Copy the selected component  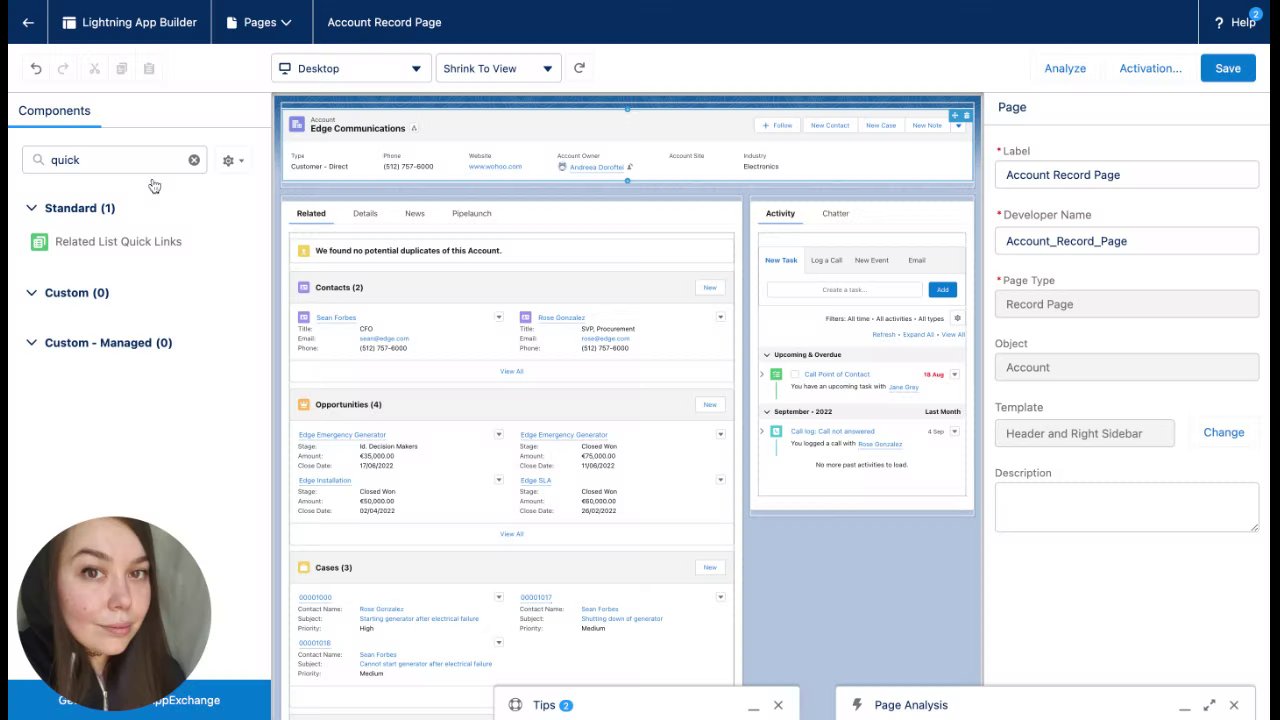[x=121, y=68]
